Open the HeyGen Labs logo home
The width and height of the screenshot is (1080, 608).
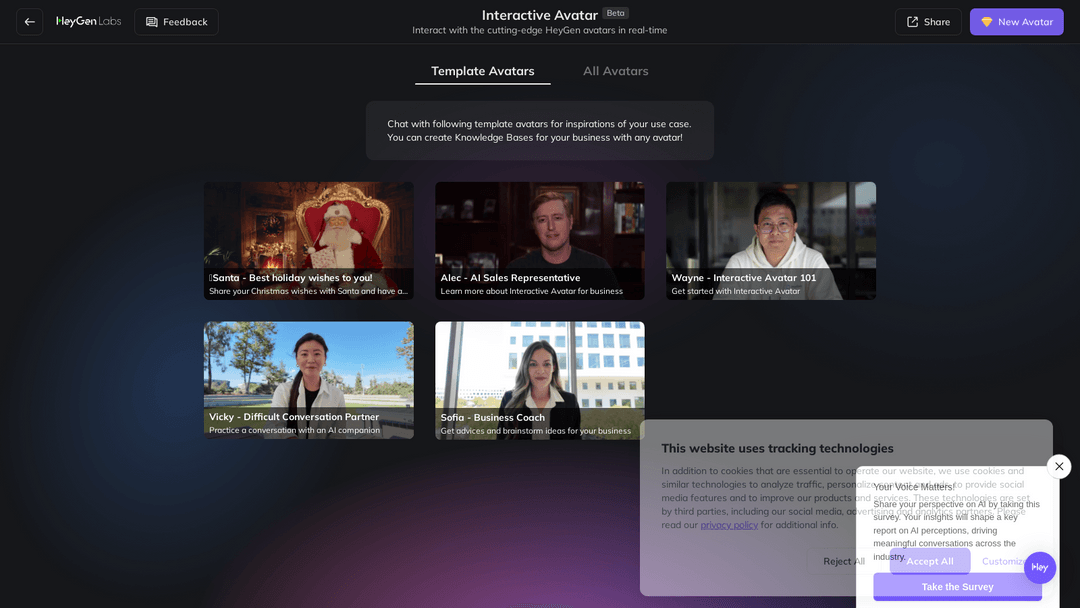point(89,21)
